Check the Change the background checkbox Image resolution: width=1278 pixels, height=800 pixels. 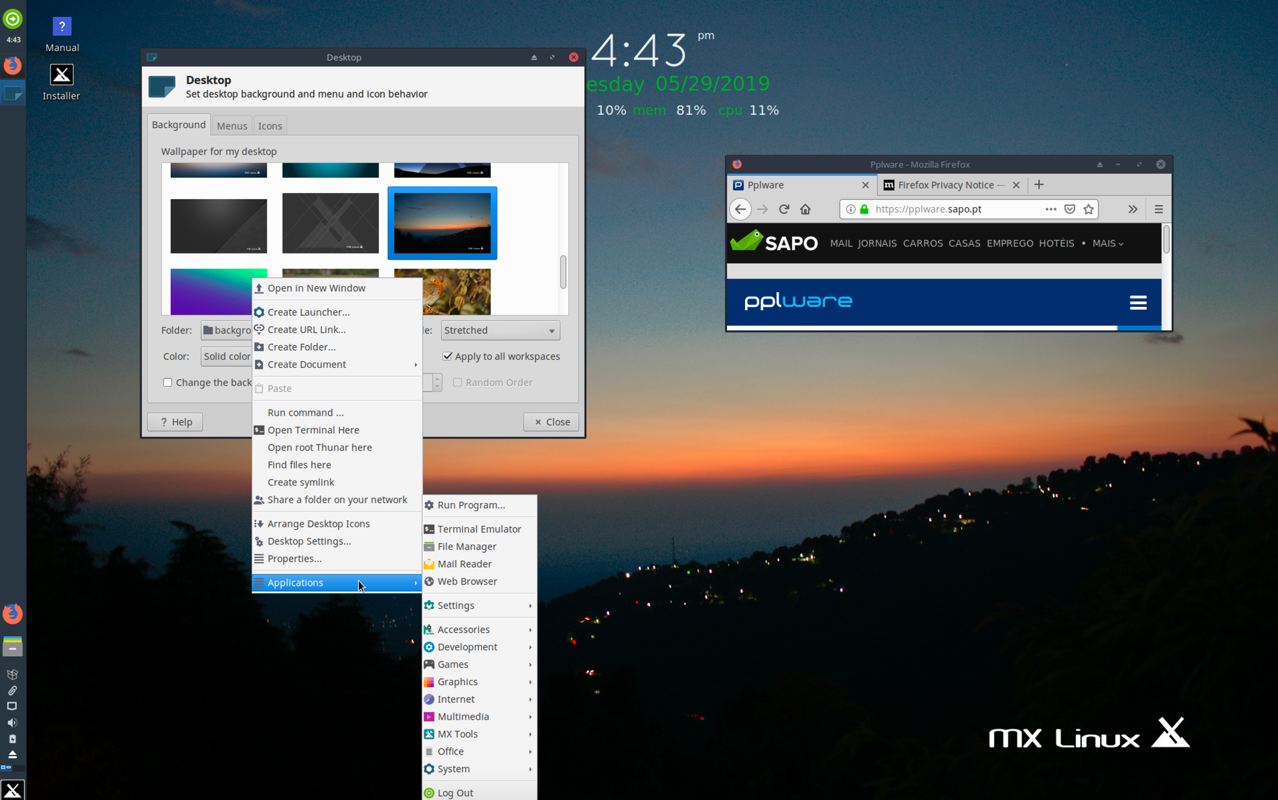tap(167, 382)
